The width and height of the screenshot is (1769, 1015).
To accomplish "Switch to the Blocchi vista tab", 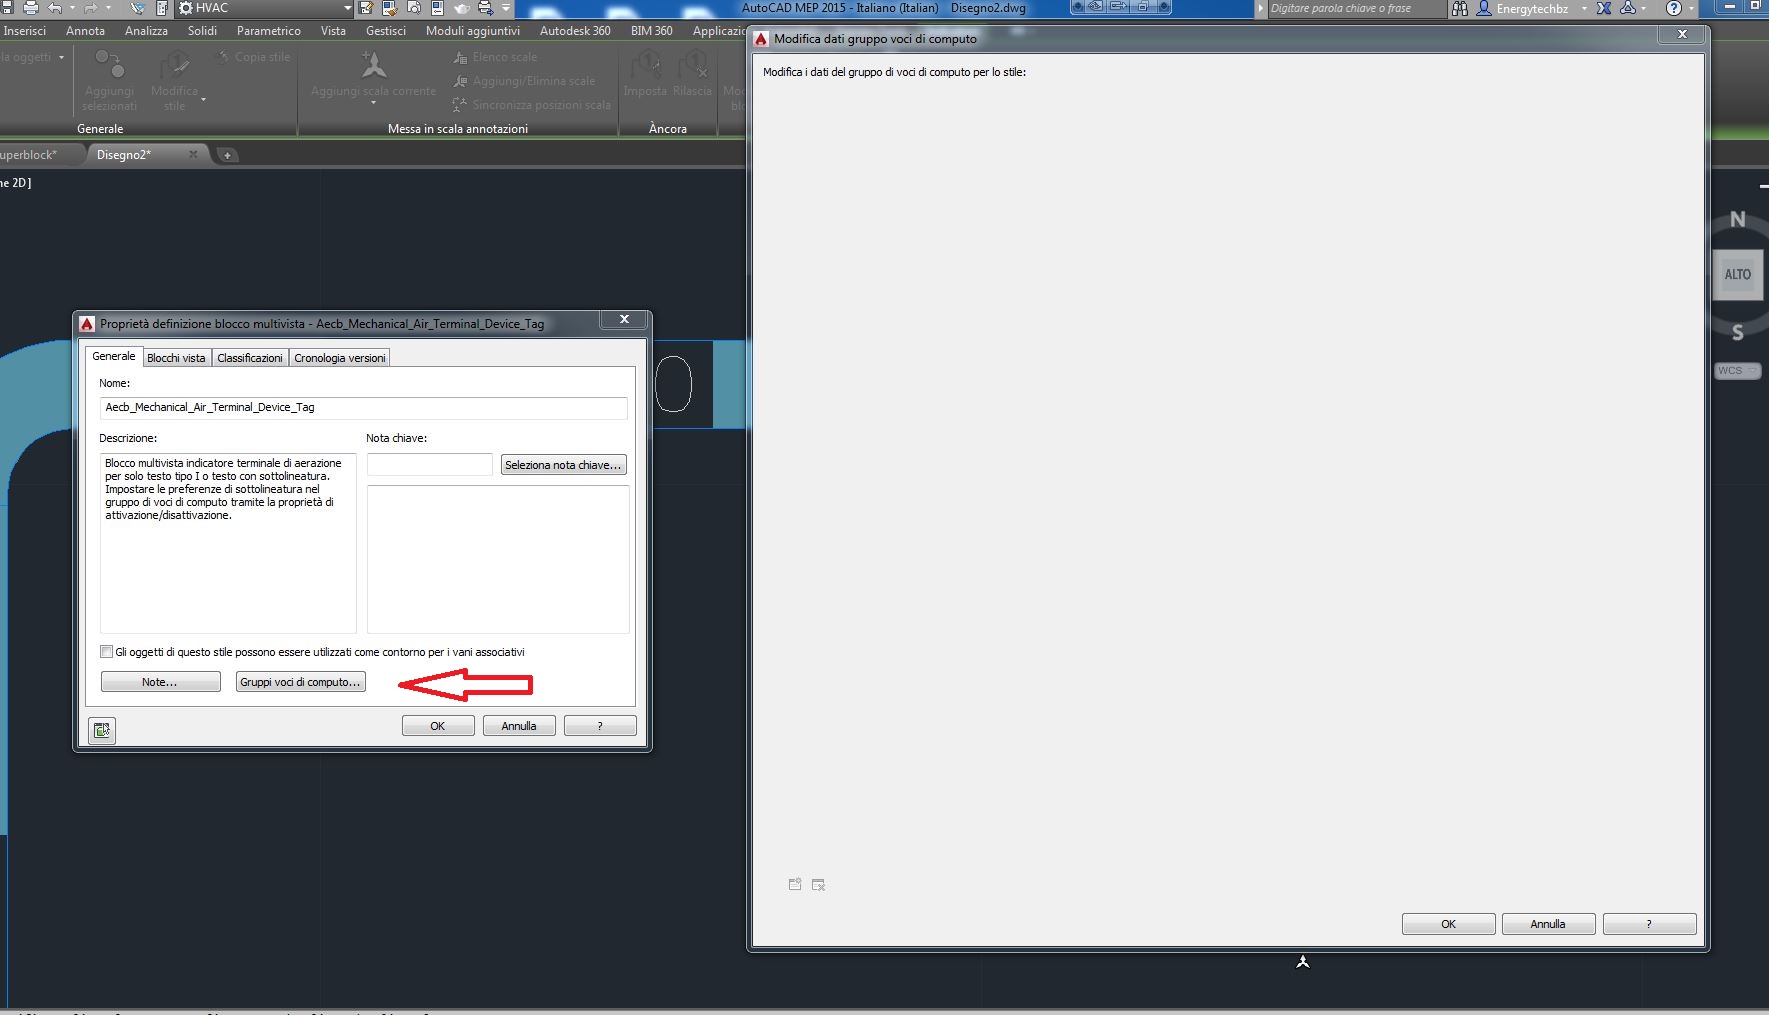I will [176, 358].
